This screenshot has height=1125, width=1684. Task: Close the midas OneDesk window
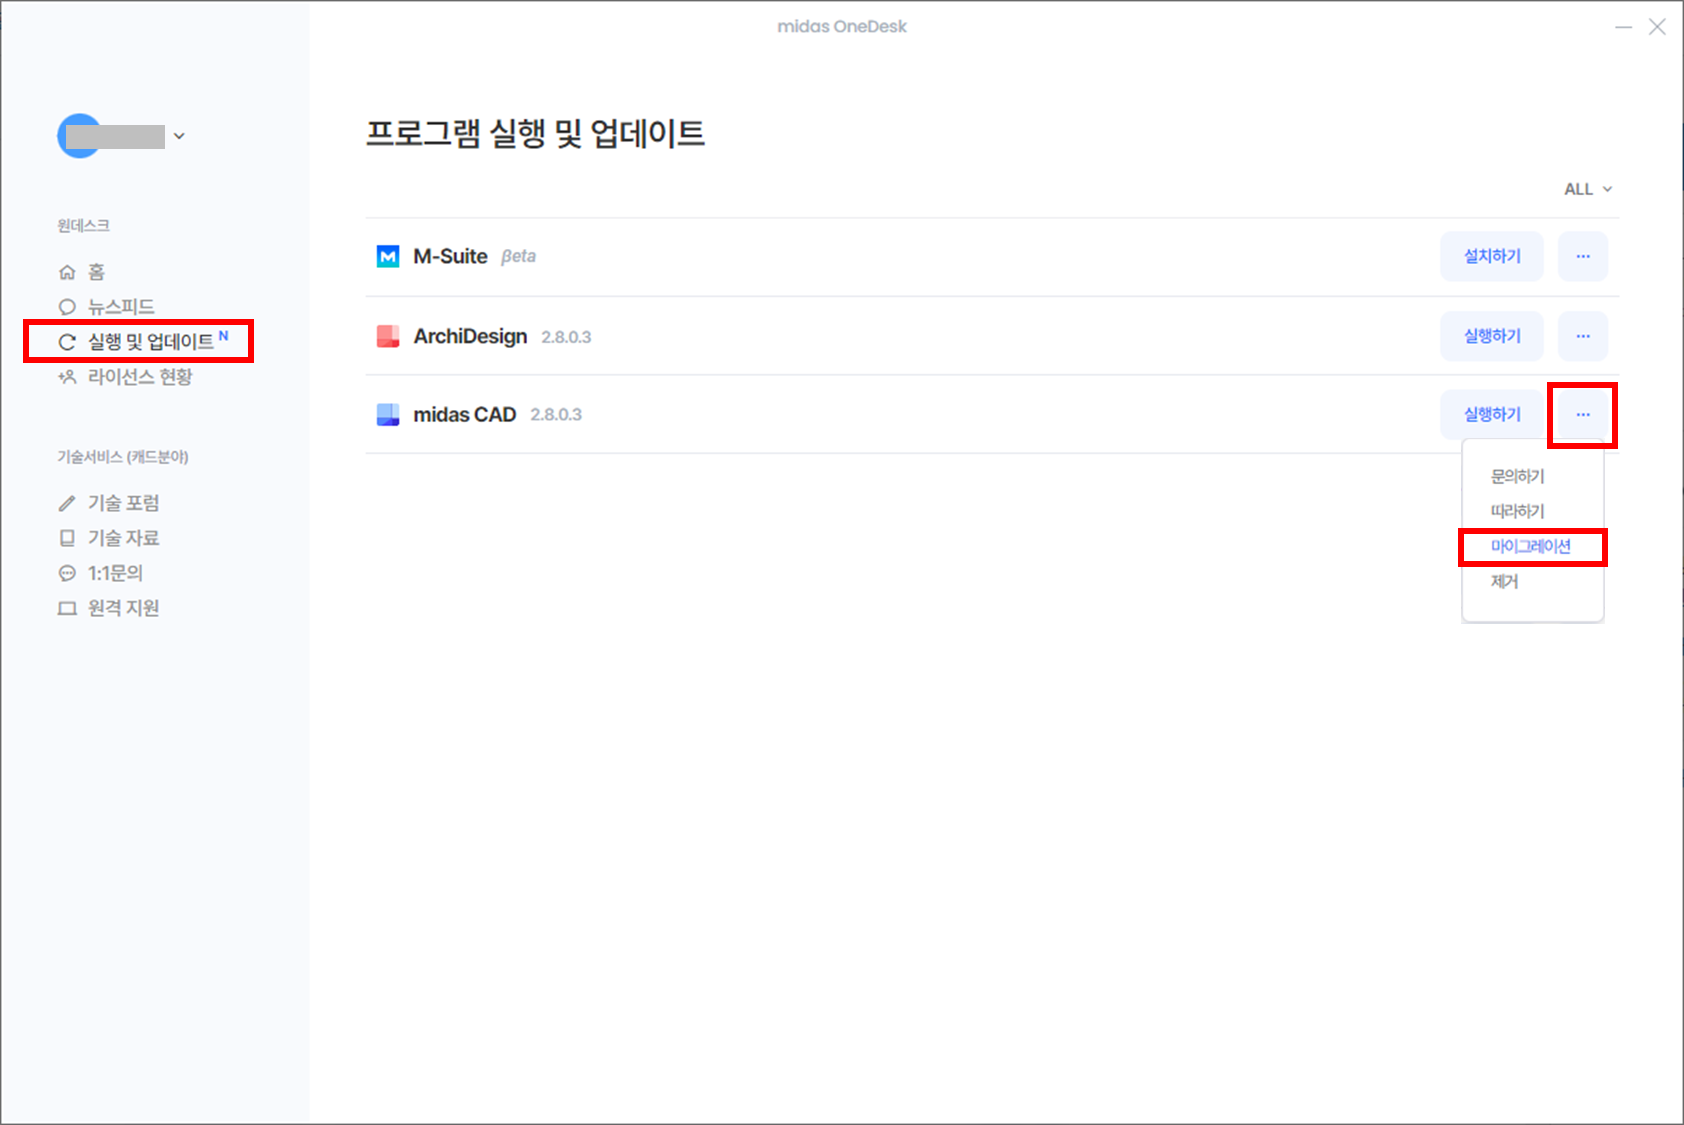click(x=1657, y=27)
